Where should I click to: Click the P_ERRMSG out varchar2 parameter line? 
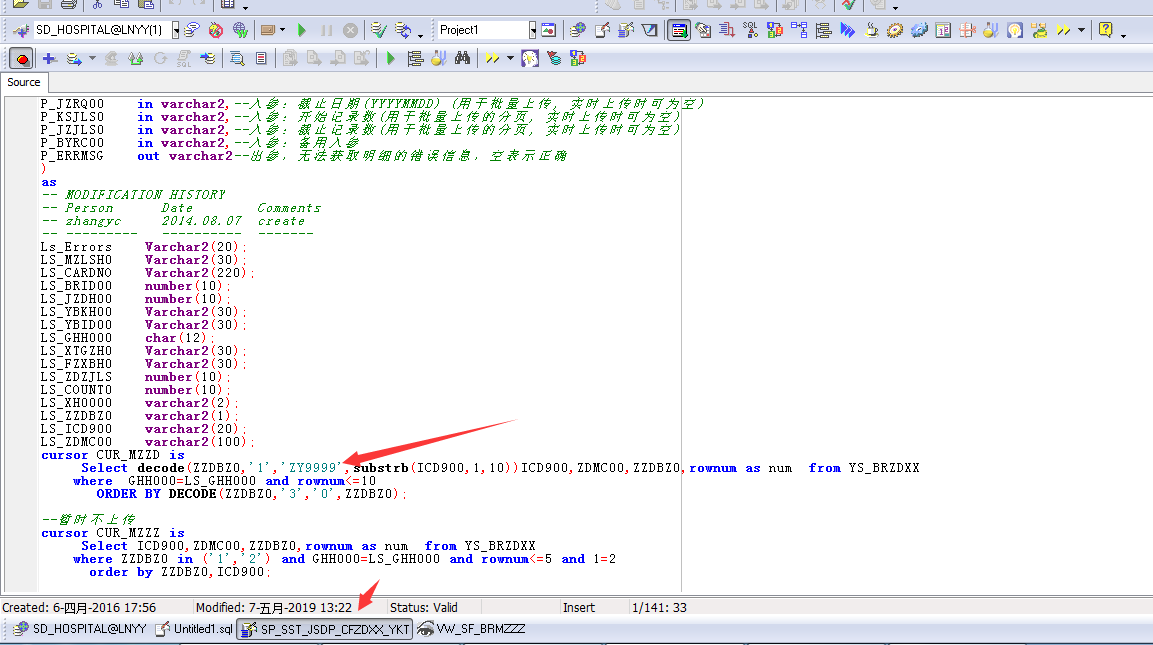coord(303,156)
